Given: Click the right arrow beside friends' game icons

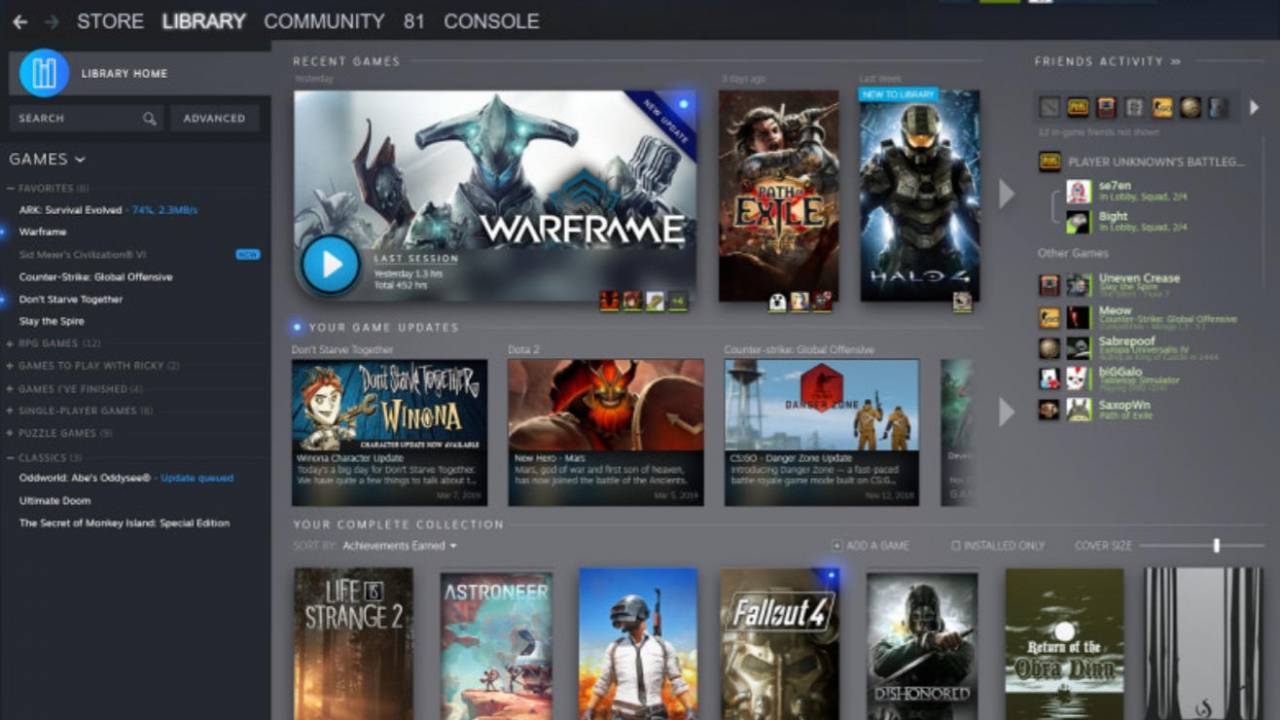Looking at the screenshot, I should pyautogui.click(x=1254, y=107).
